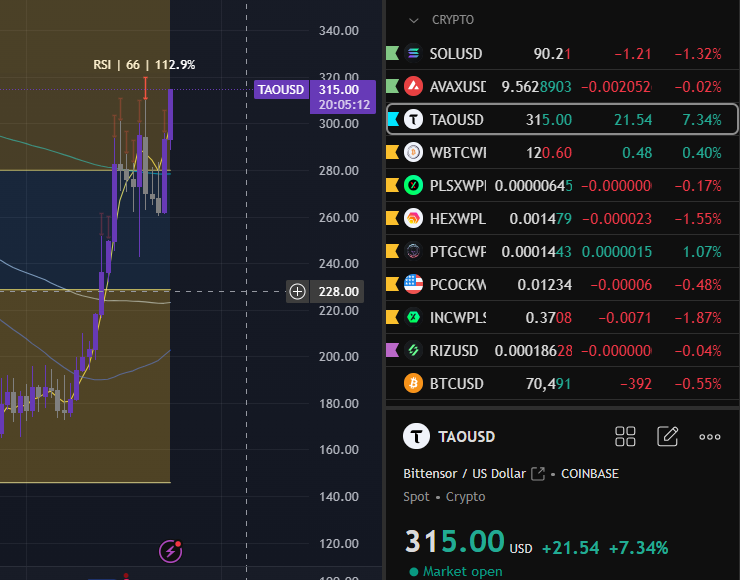Select INCWPLS symbol in watchlist
The height and width of the screenshot is (580, 740).
[x=458, y=318]
